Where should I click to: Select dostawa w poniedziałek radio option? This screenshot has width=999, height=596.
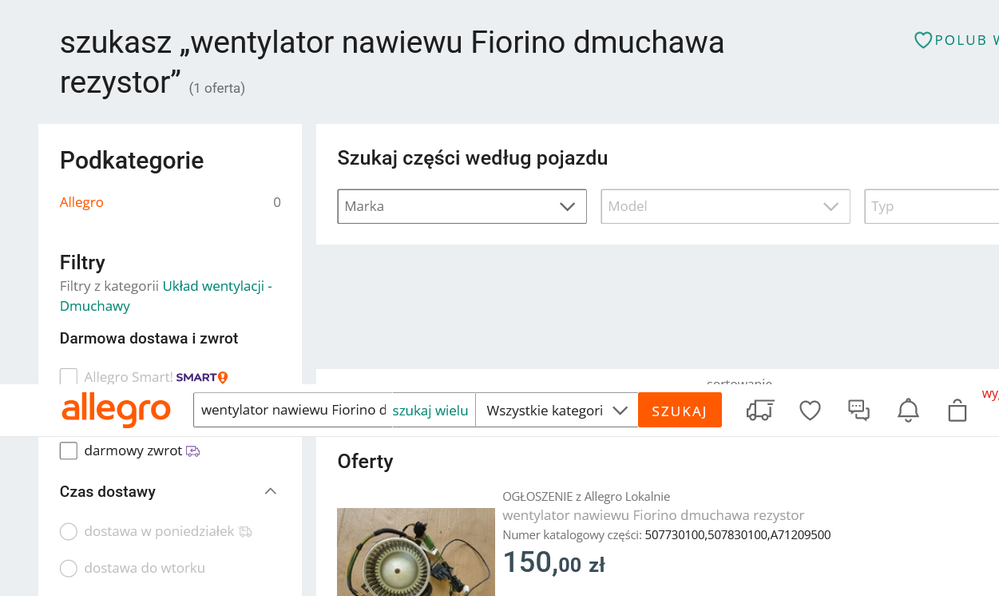click(x=68, y=531)
